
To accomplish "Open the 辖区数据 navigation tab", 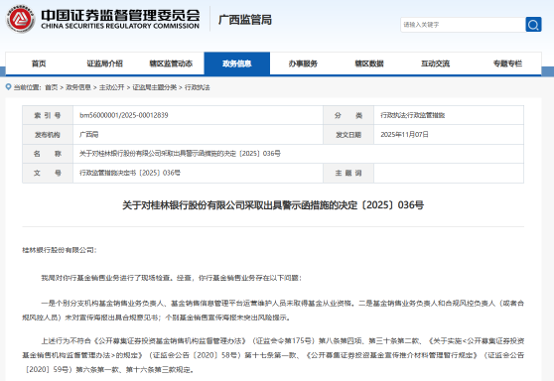I will click(x=369, y=63).
